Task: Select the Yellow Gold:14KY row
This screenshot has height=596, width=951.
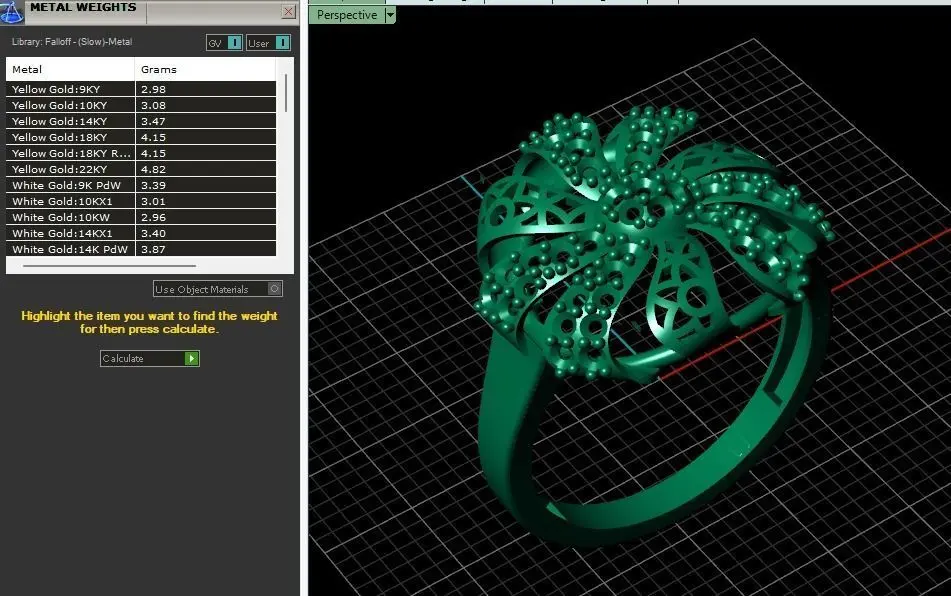Action: [141, 121]
